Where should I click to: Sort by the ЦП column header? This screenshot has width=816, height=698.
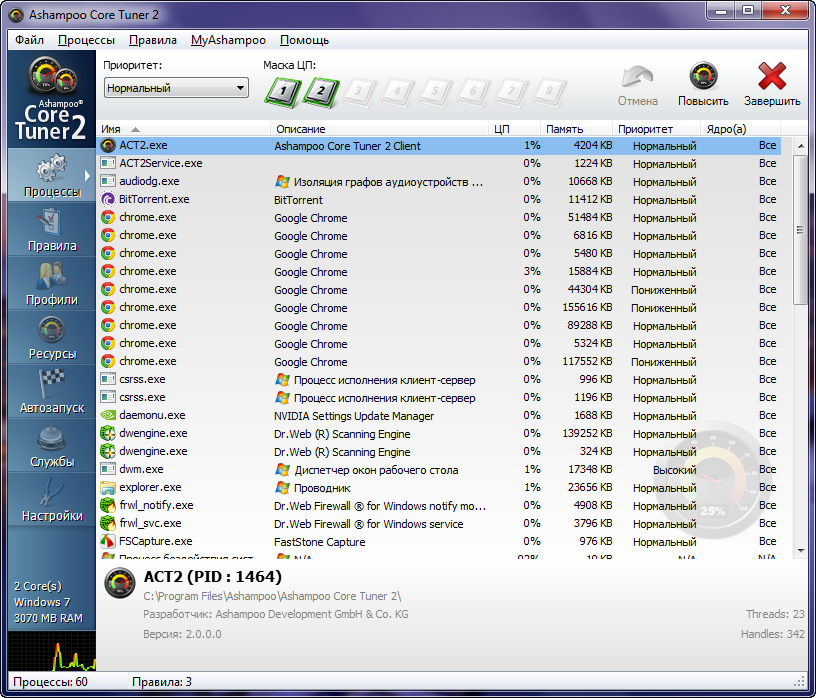click(515, 129)
